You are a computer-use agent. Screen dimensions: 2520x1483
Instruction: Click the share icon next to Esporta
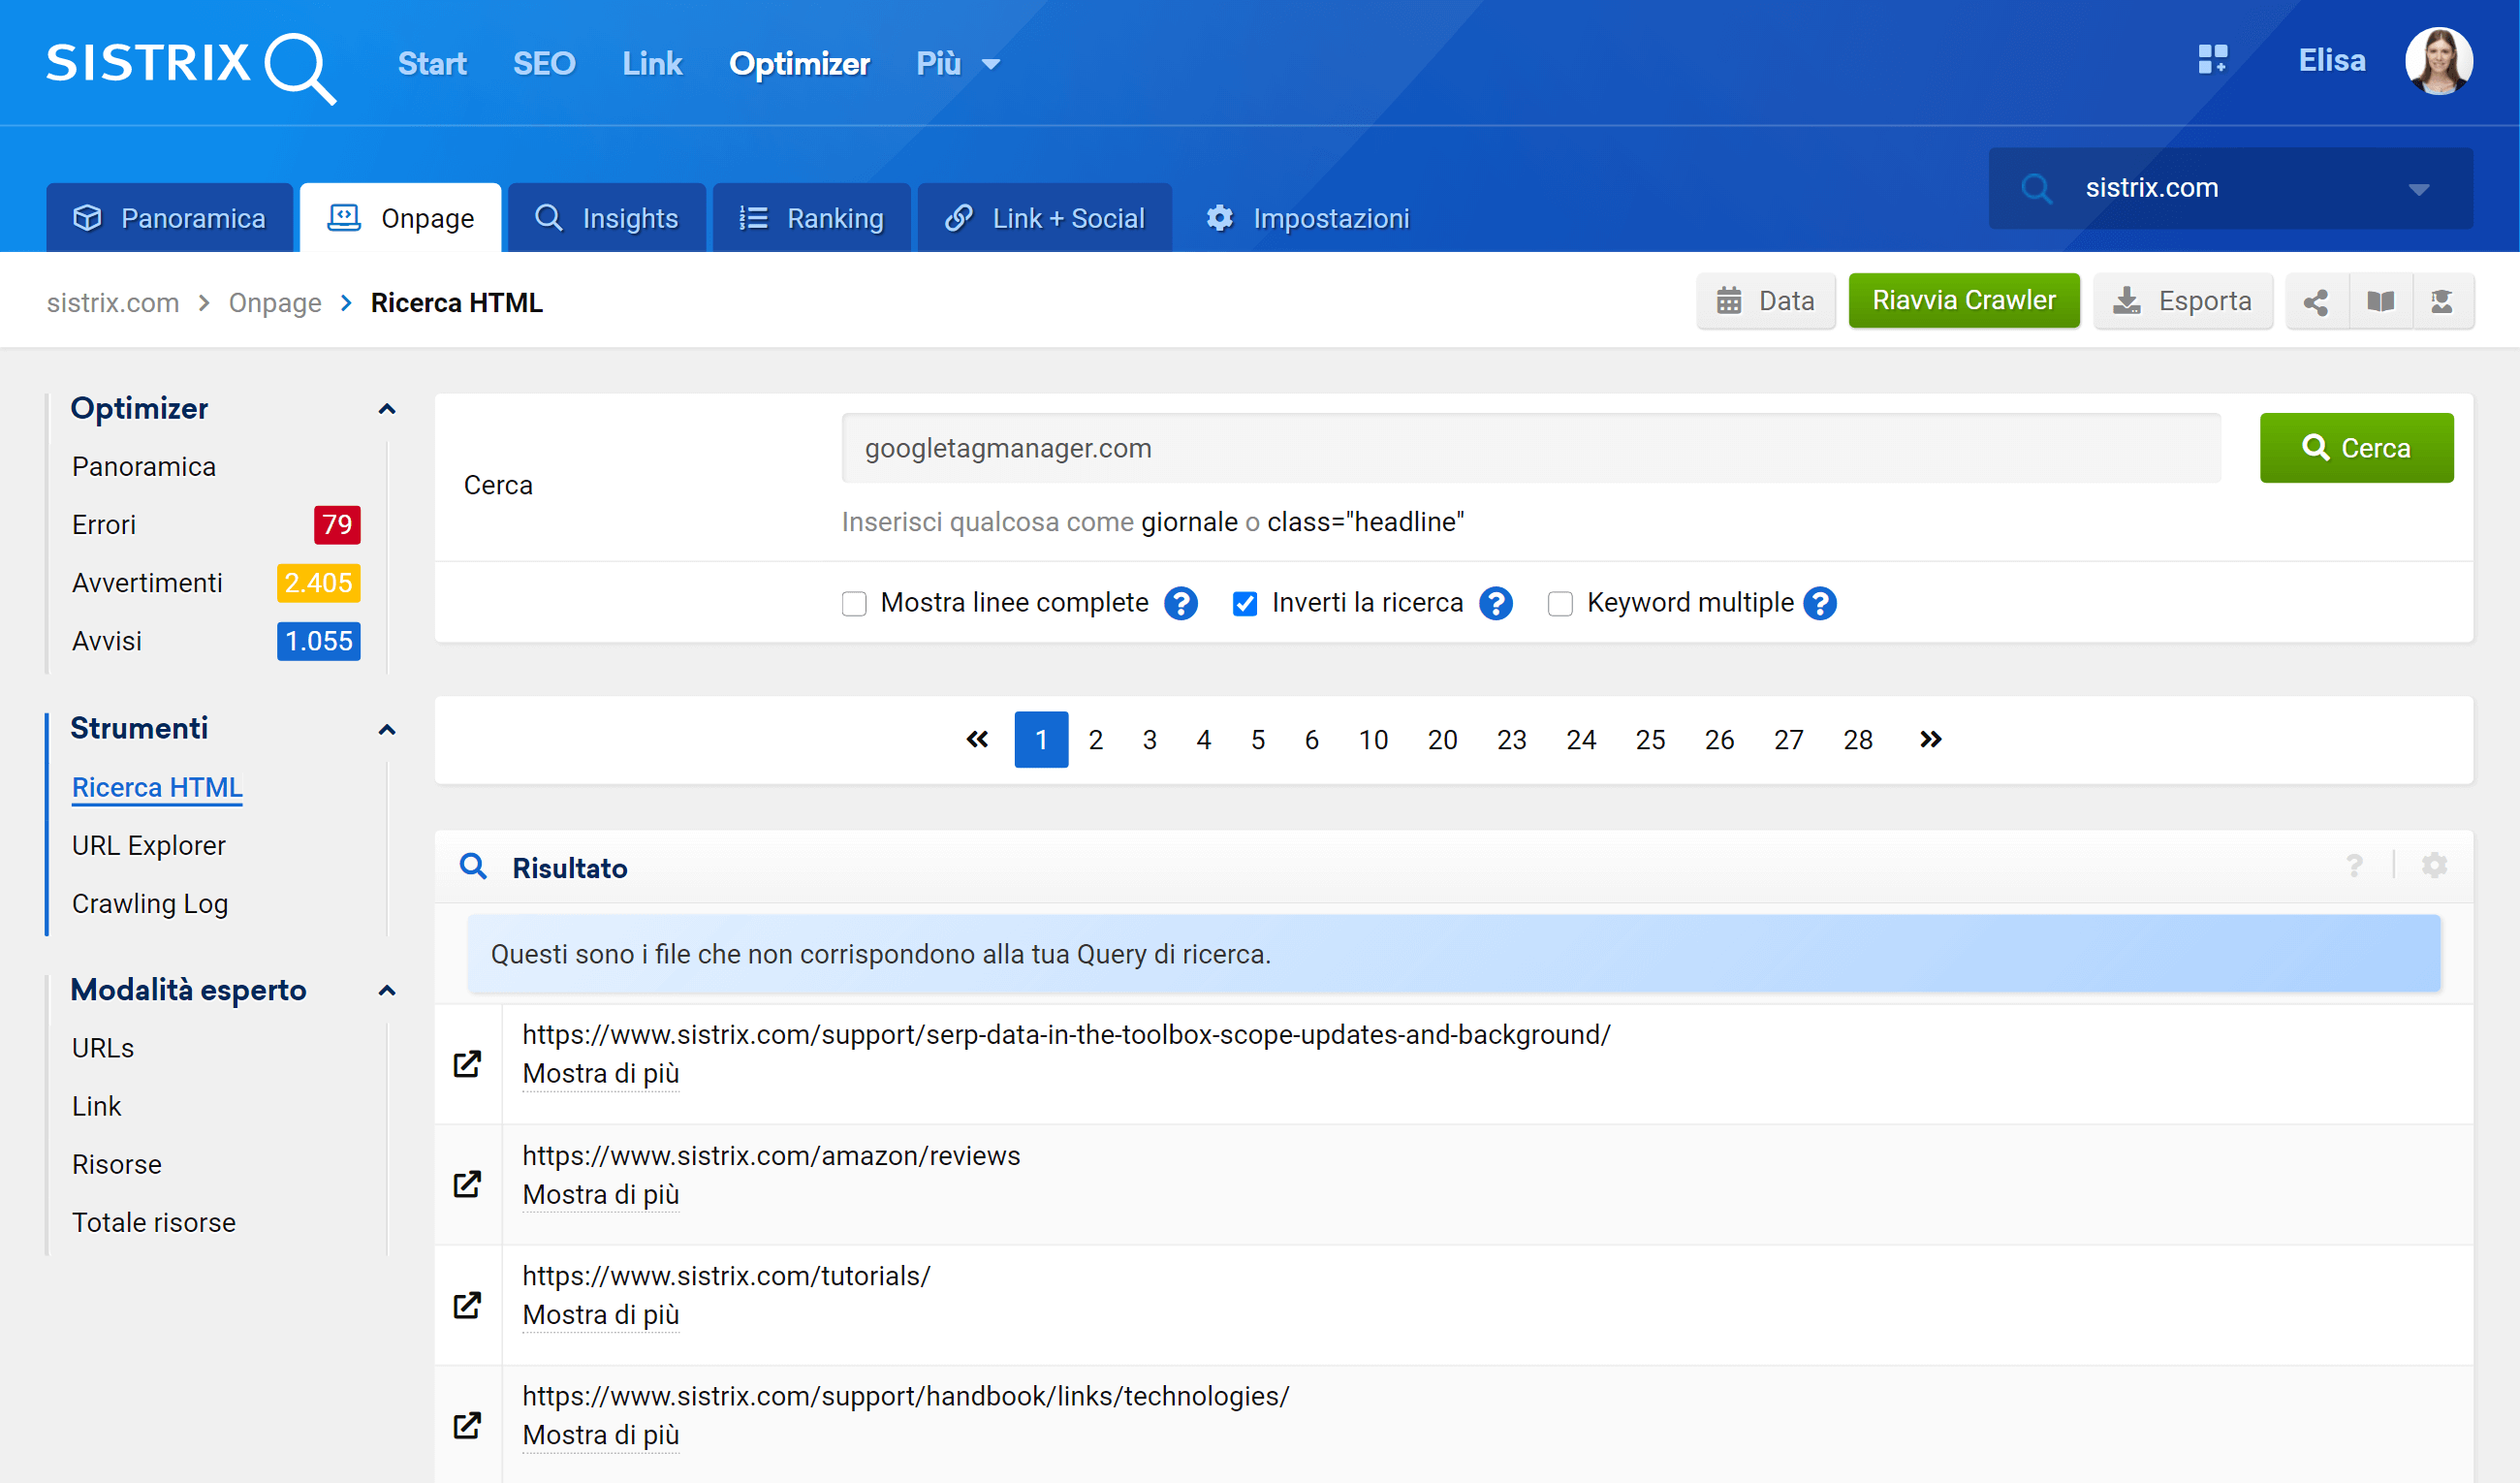(2315, 301)
